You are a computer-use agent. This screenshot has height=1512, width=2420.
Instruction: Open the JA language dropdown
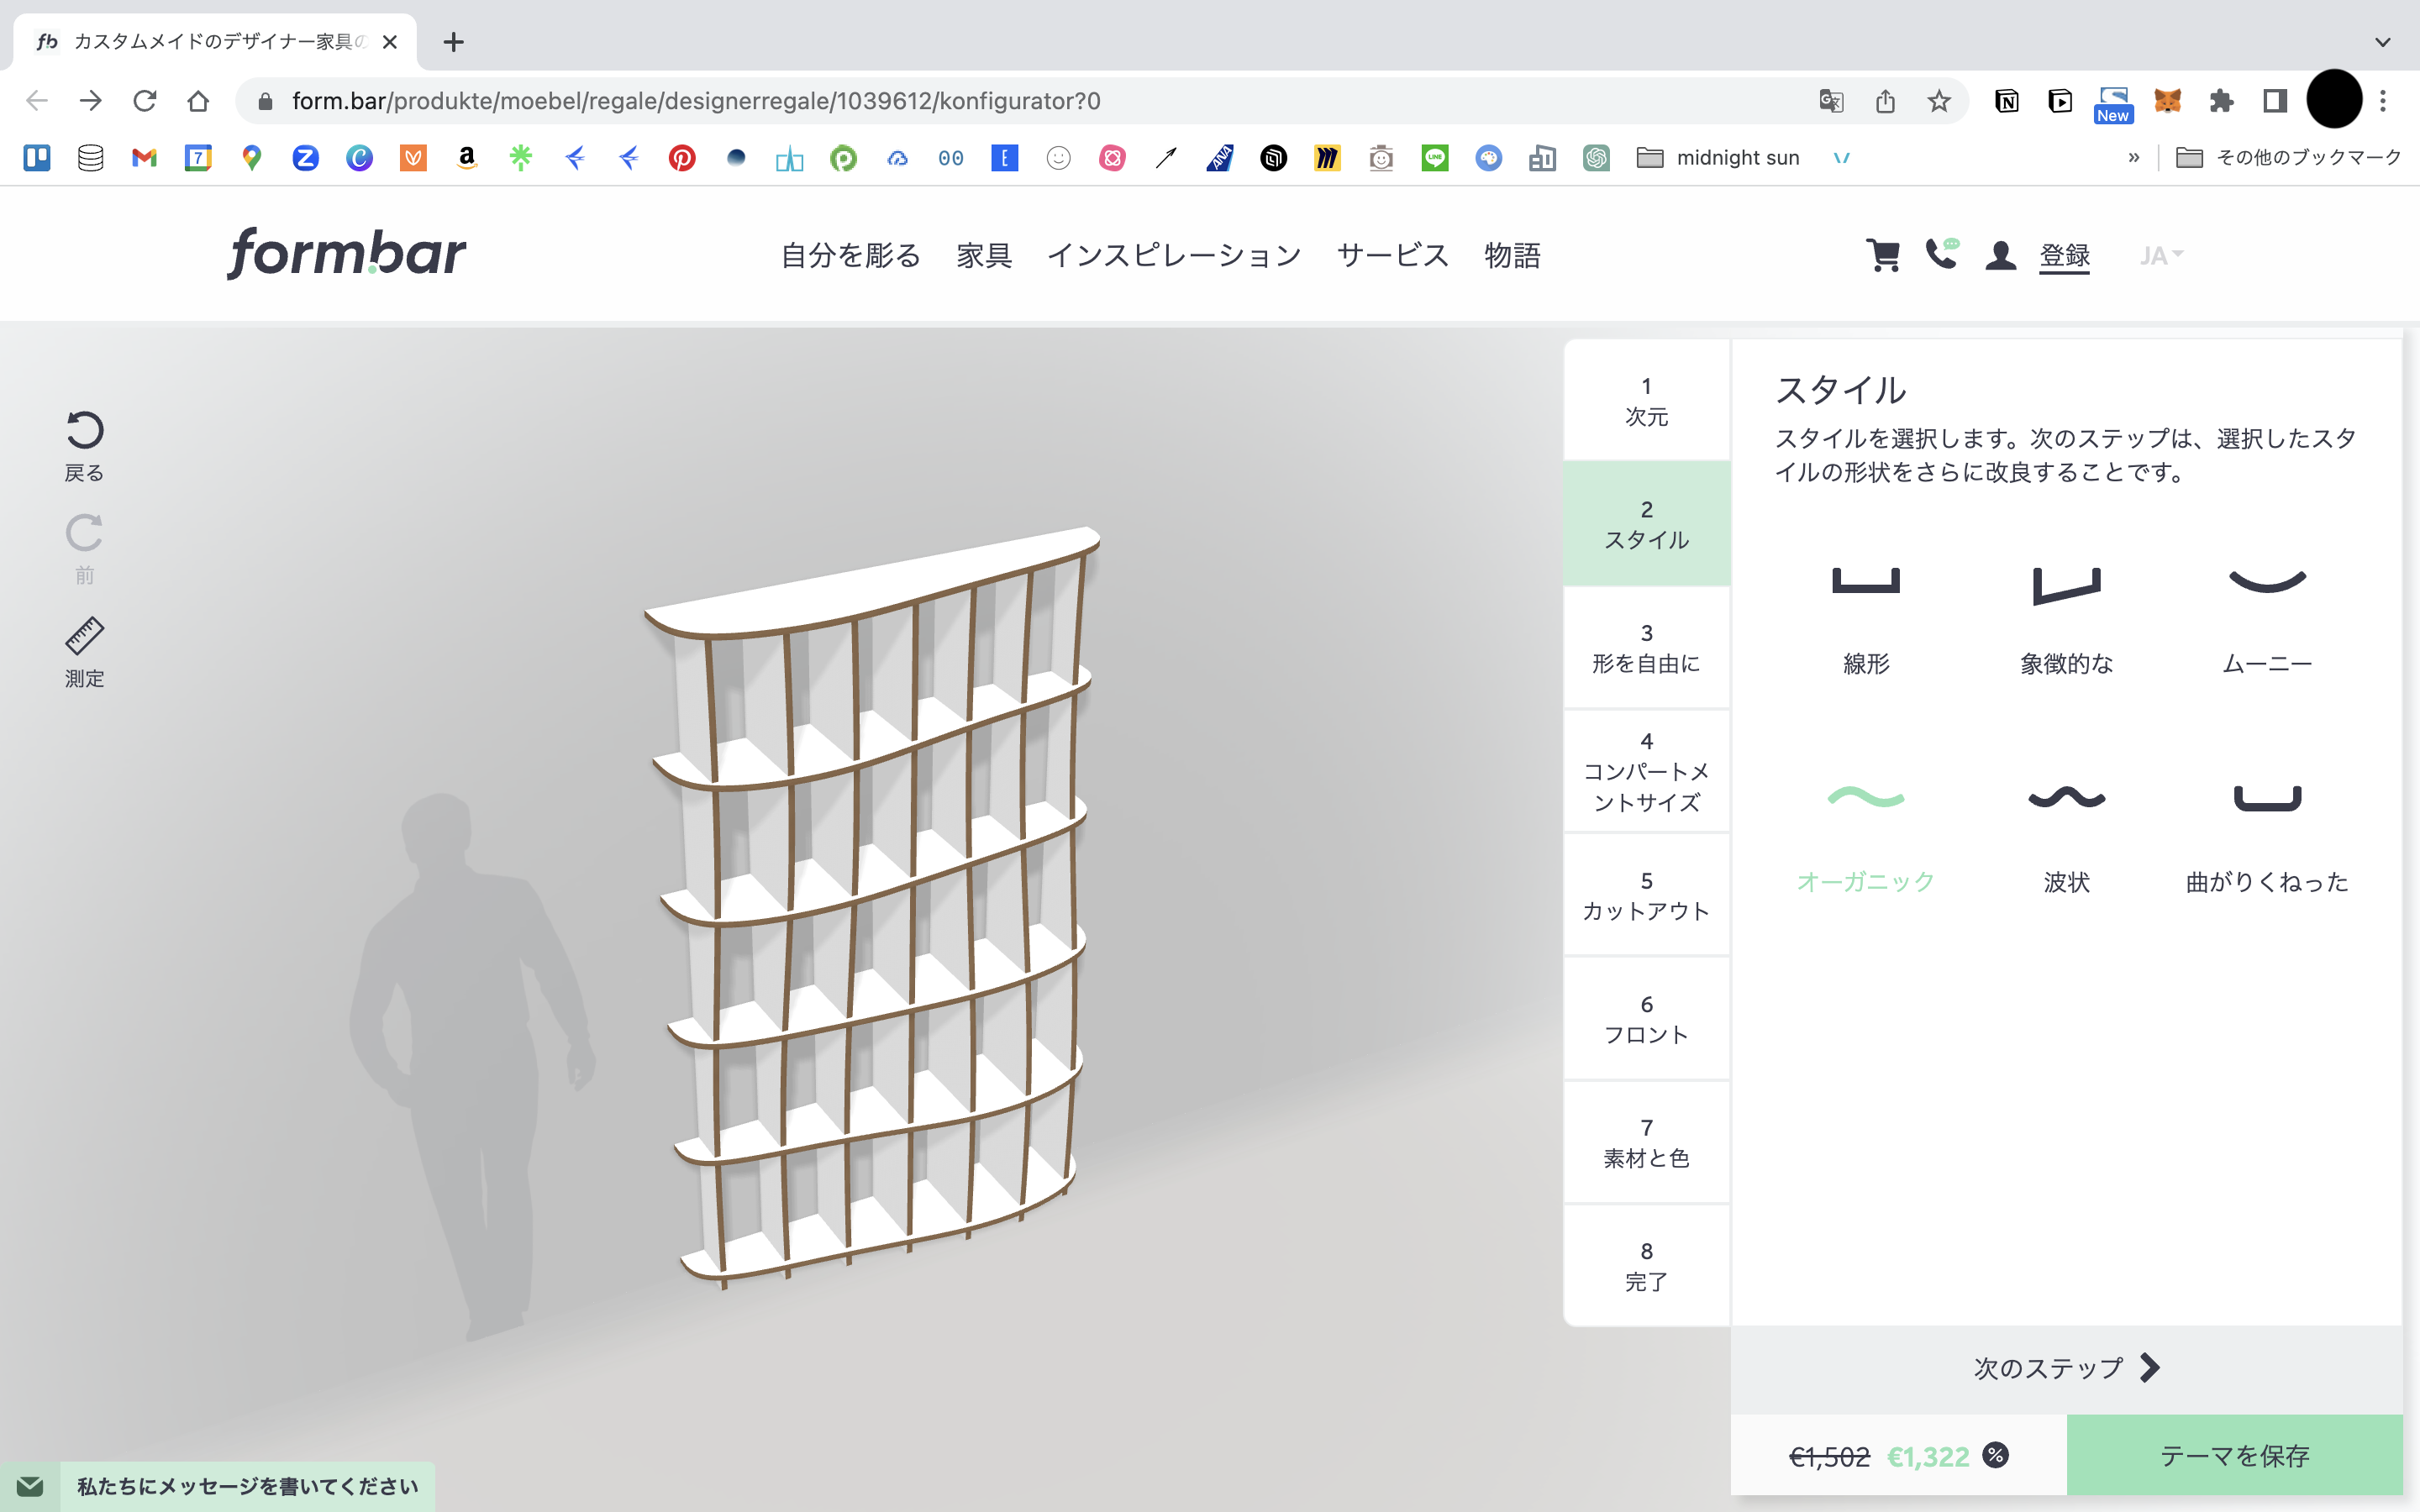pyautogui.click(x=2161, y=255)
